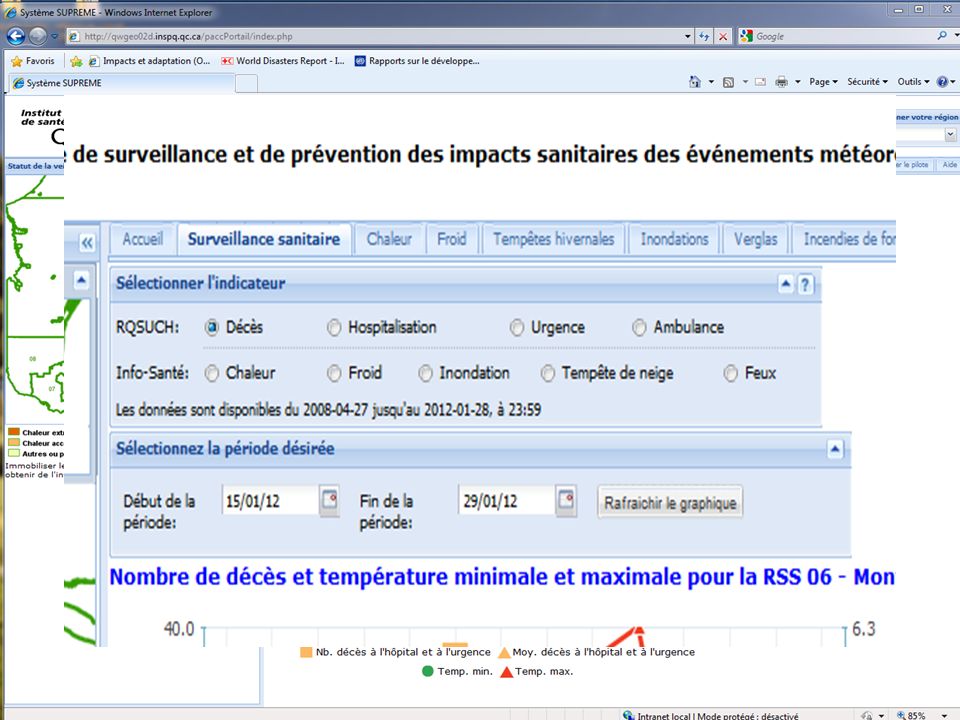Click the Print icon in the command bar
Viewport: 960px width, 720px height.
tap(781, 81)
